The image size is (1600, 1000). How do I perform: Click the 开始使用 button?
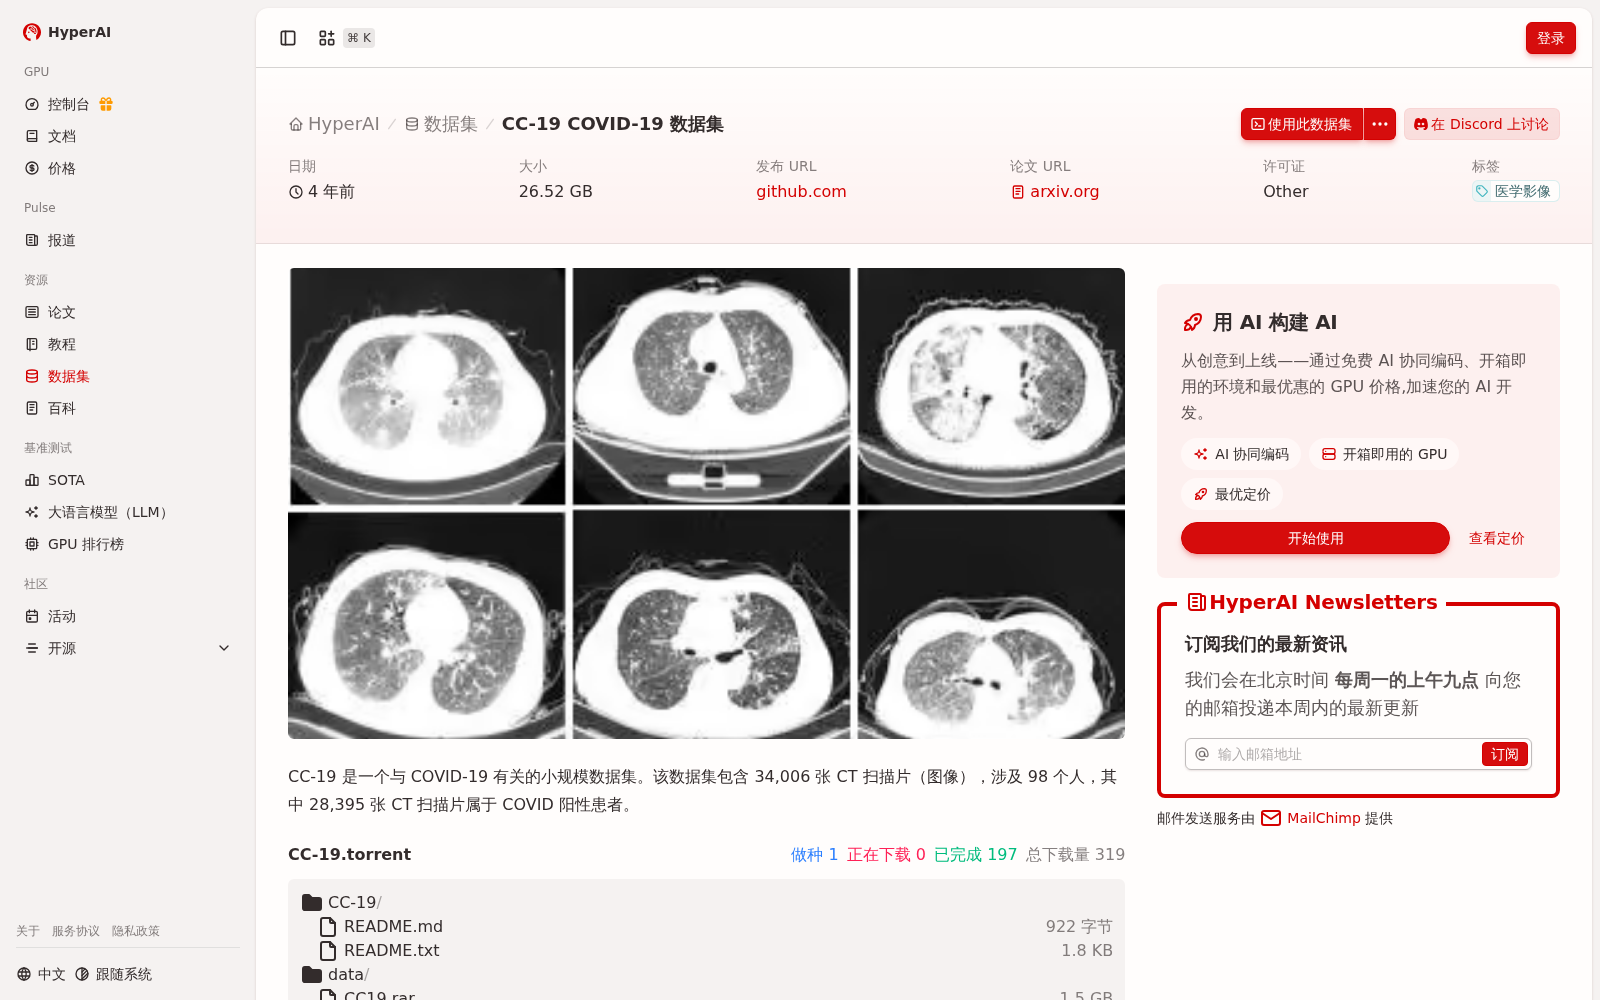click(x=1315, y=538)
